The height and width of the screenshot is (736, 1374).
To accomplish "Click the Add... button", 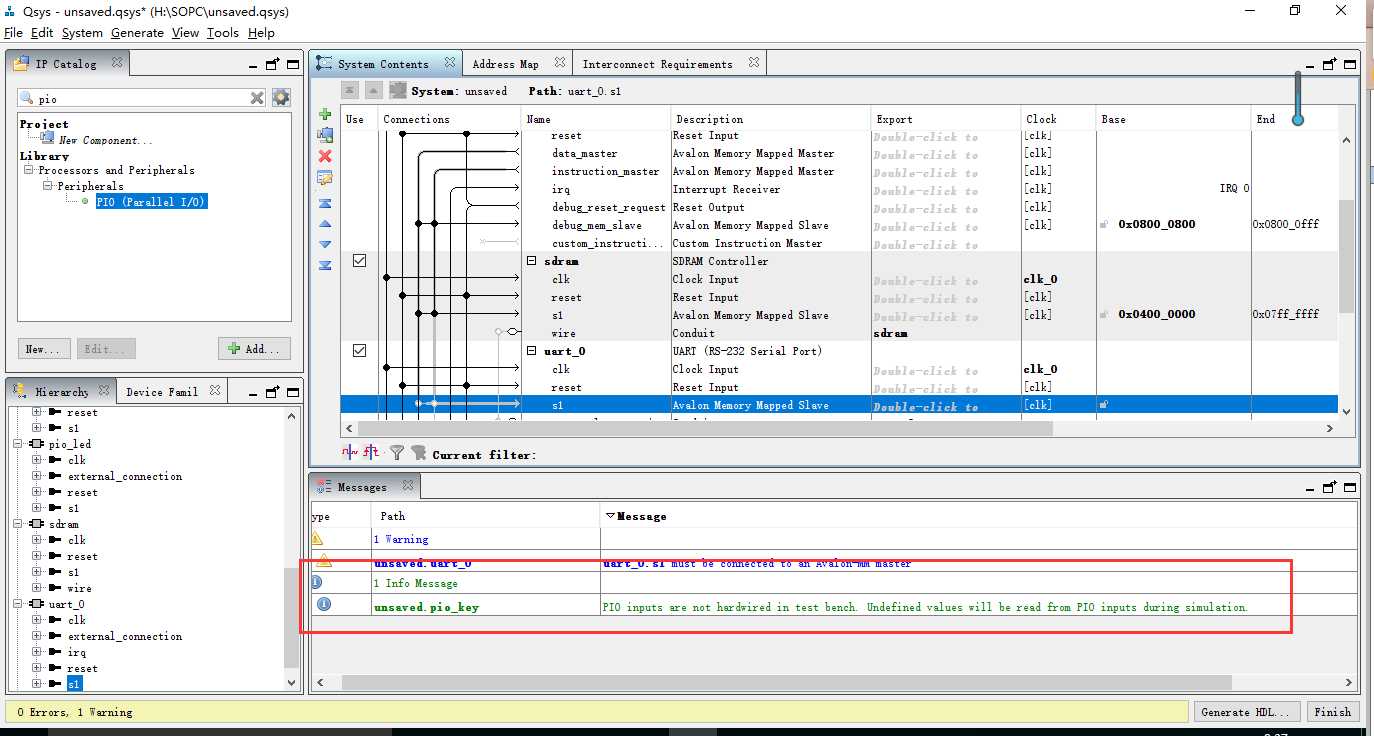I will (x=255, y=349).
